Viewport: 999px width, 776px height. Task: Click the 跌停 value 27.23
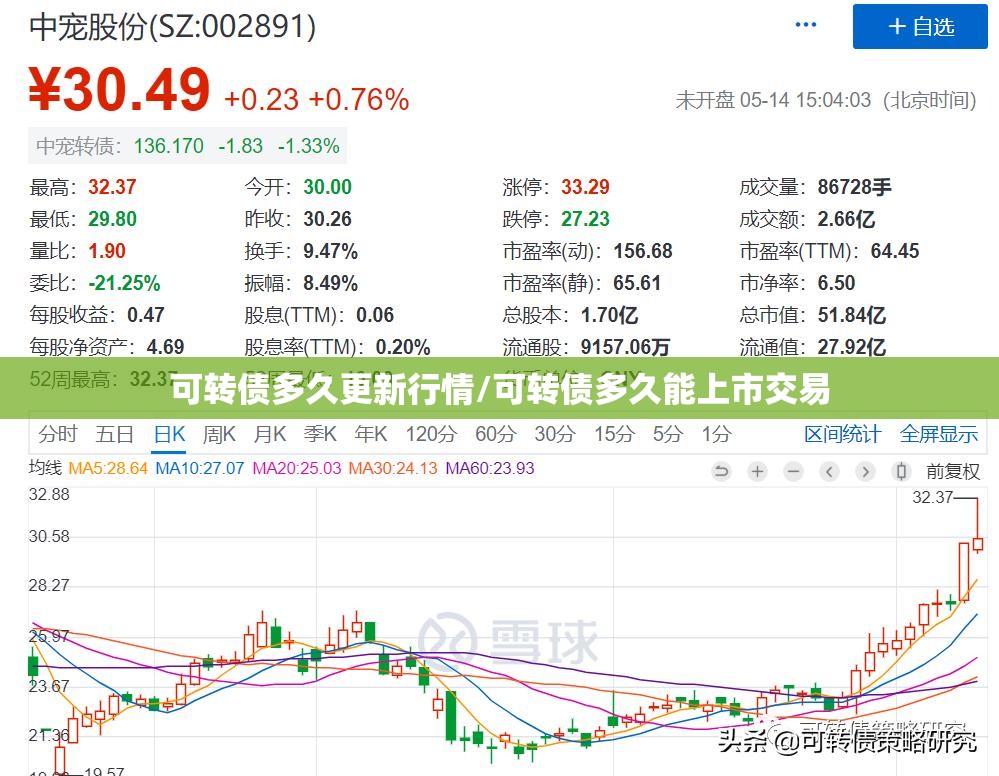coord(585,219)
